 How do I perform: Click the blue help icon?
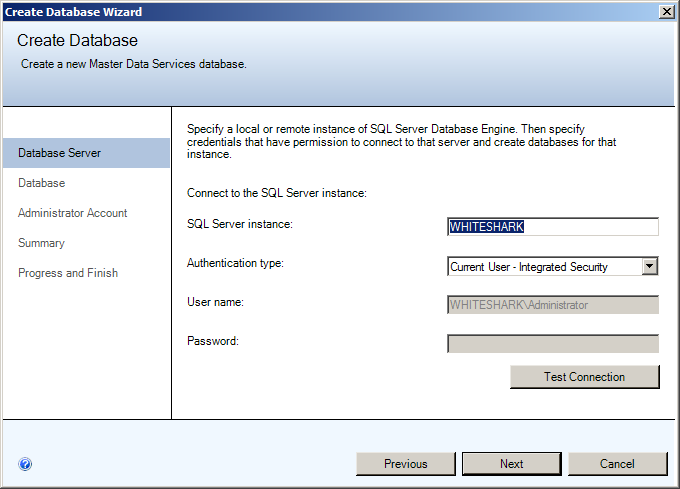click(25, 464)
